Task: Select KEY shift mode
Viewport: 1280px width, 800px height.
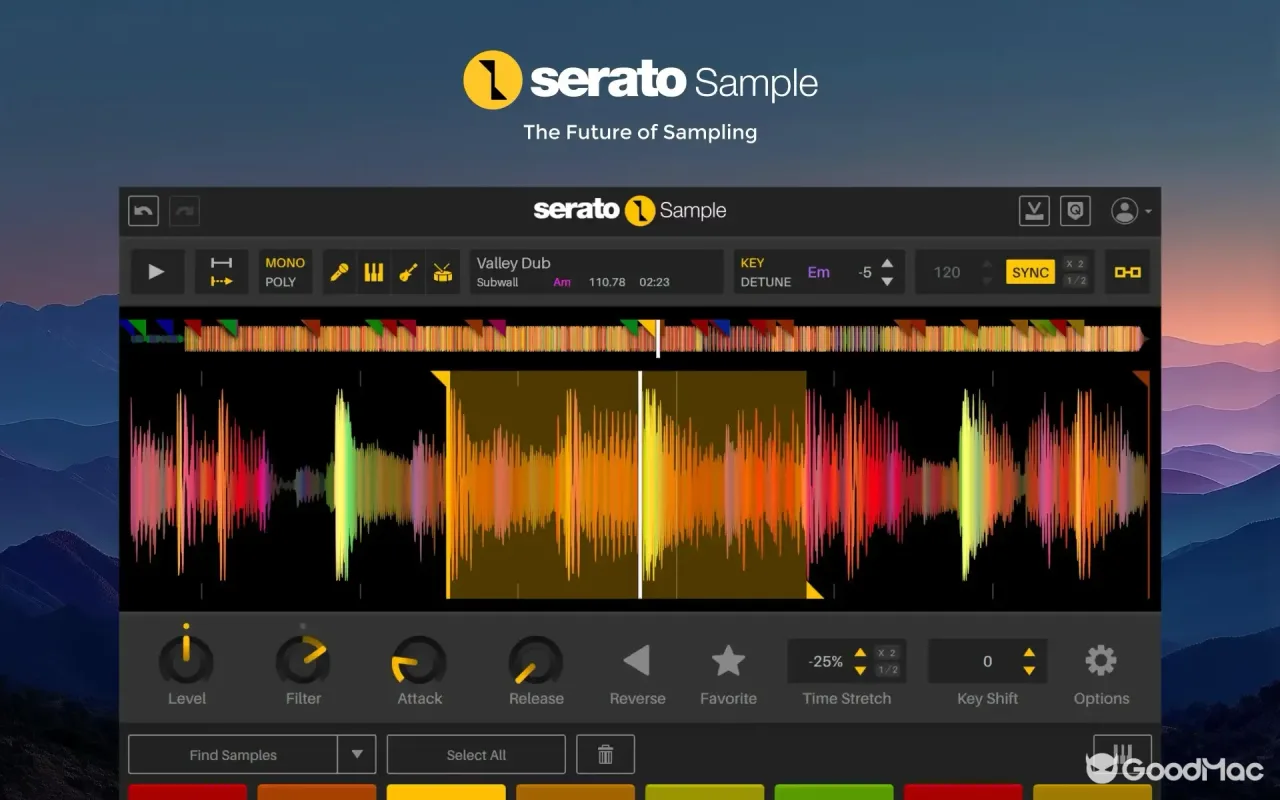Action: (752, 263)
